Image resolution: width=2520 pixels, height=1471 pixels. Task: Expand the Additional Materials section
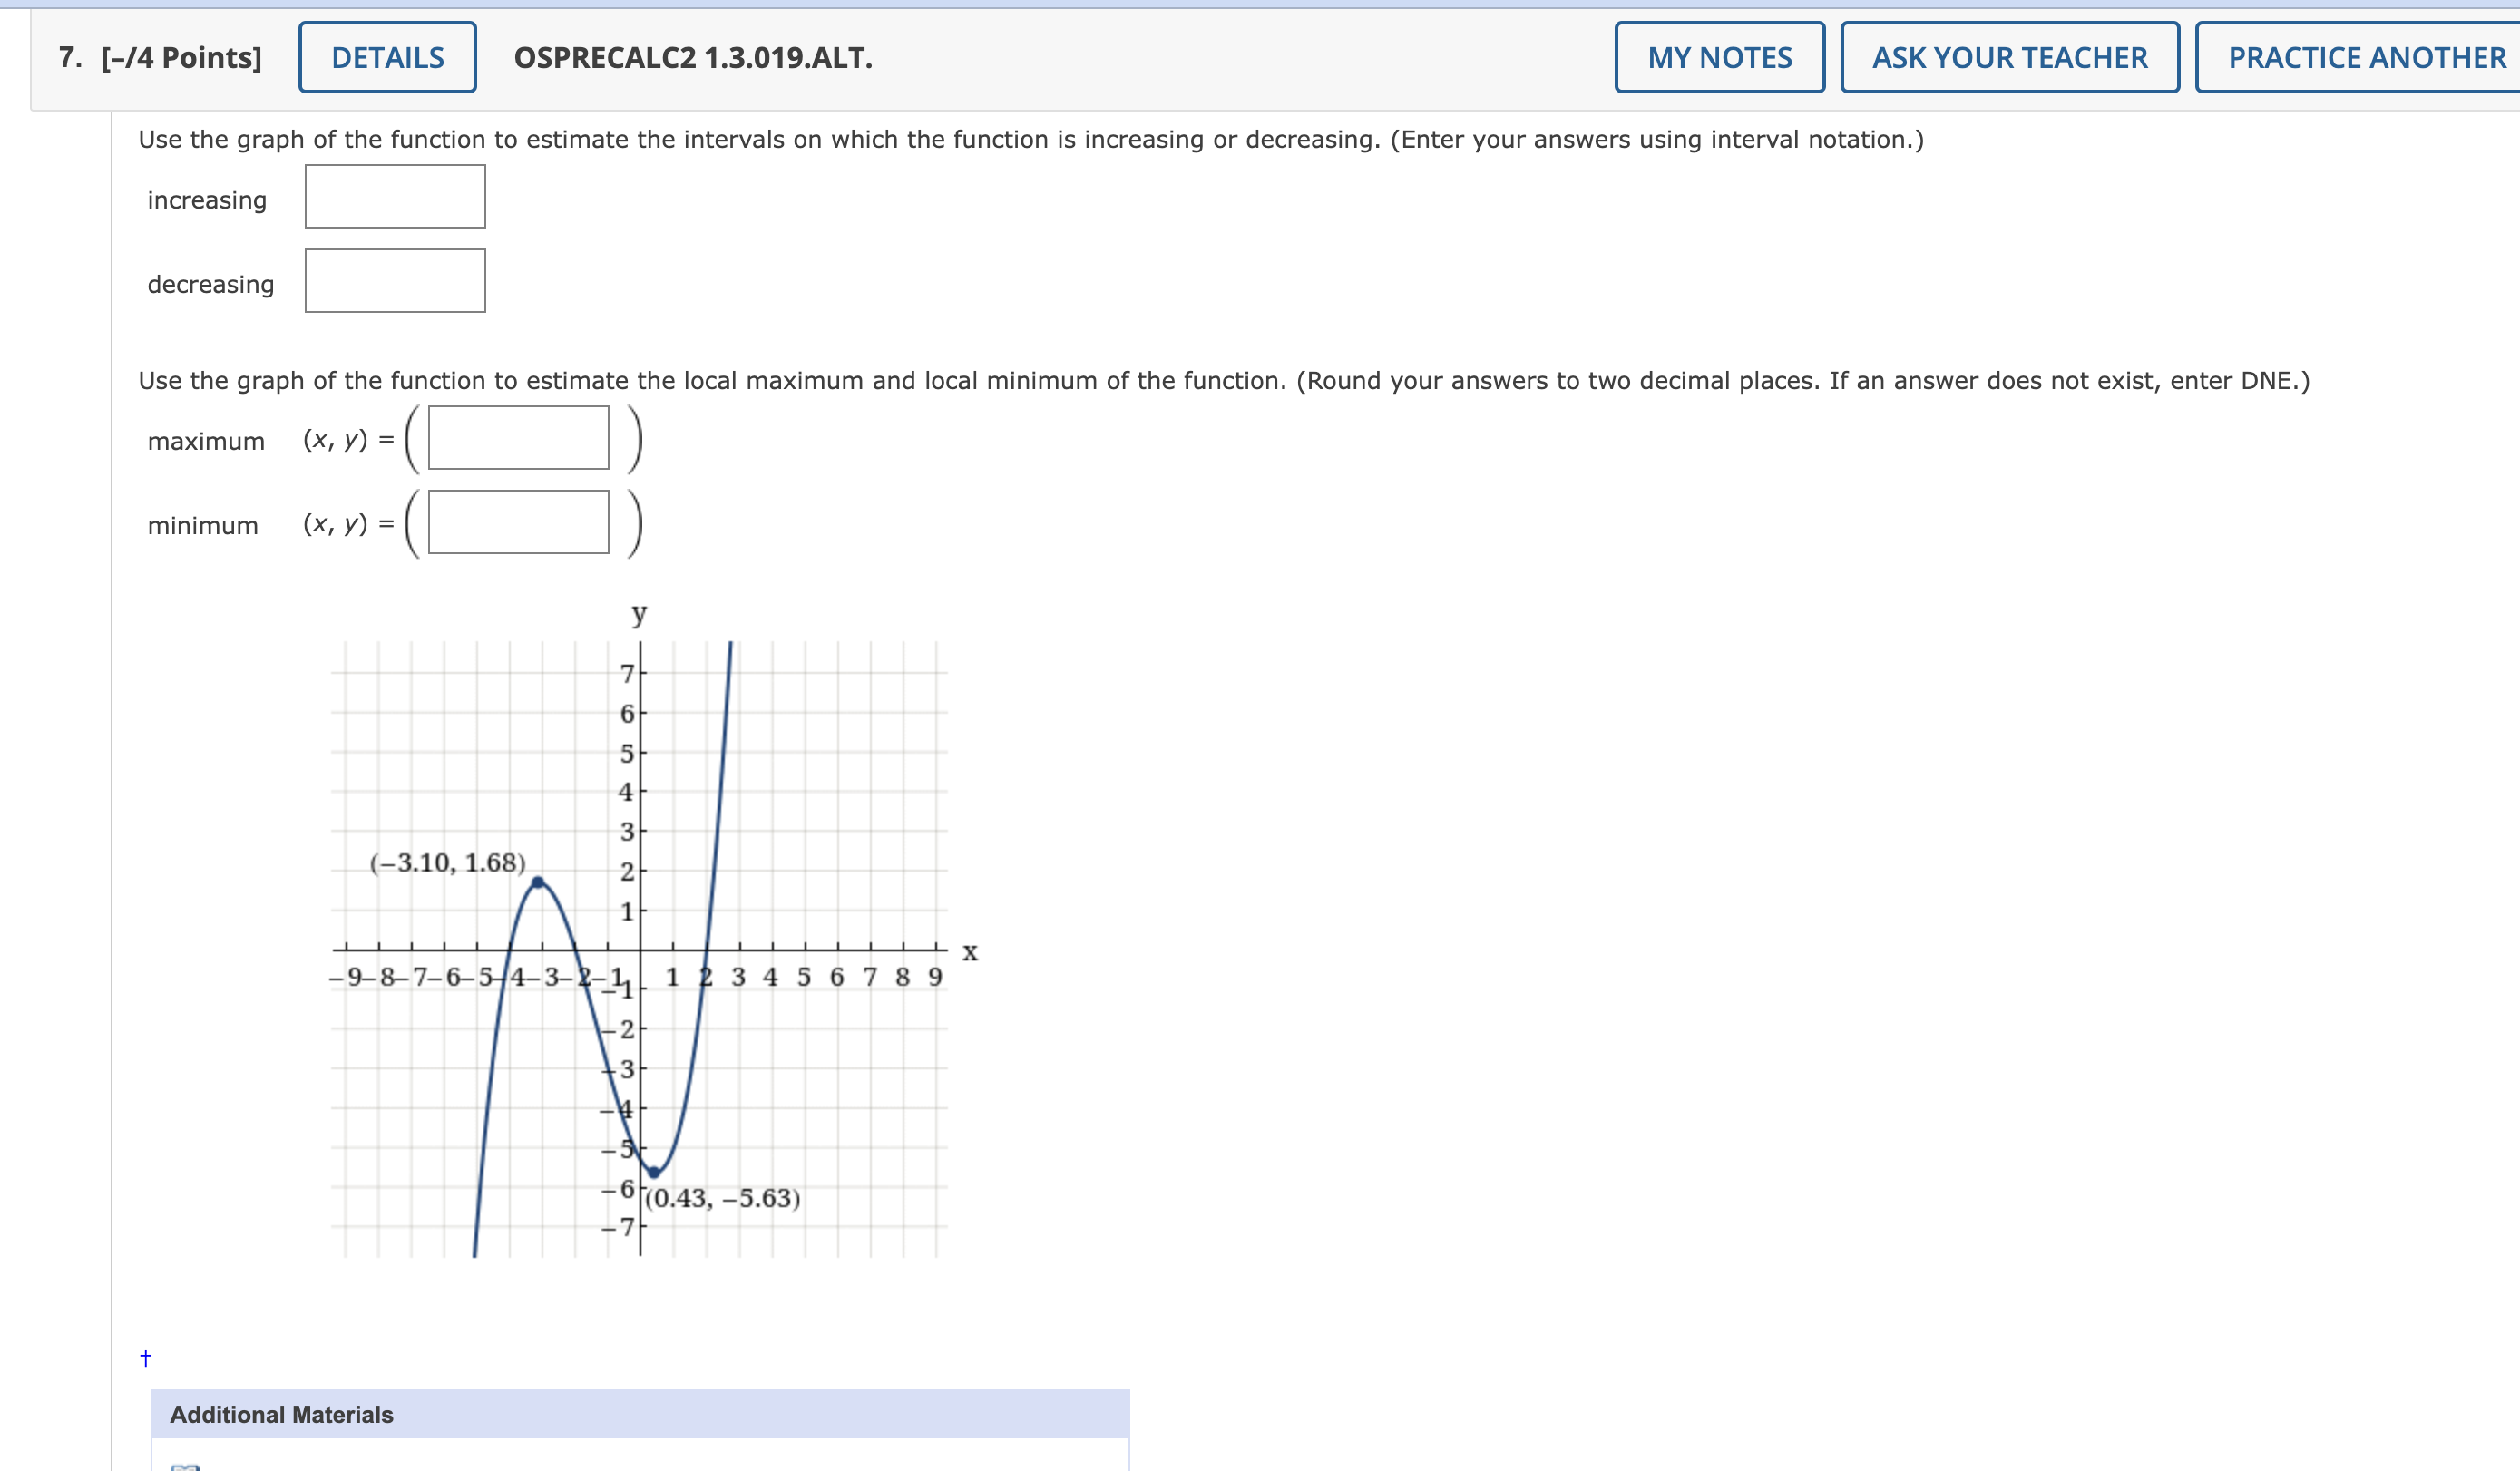tap(281, 1415)
